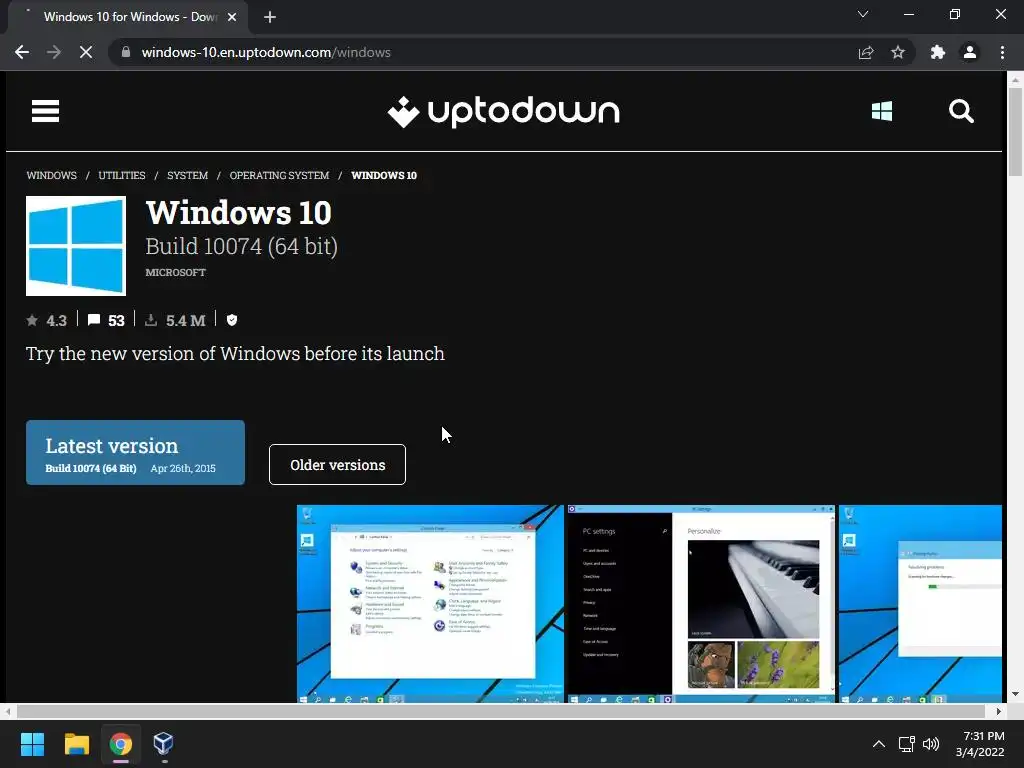Open the clock showing 7:31 PM
This screenshot has height=768, width=1024.
(x=980, y=744)
